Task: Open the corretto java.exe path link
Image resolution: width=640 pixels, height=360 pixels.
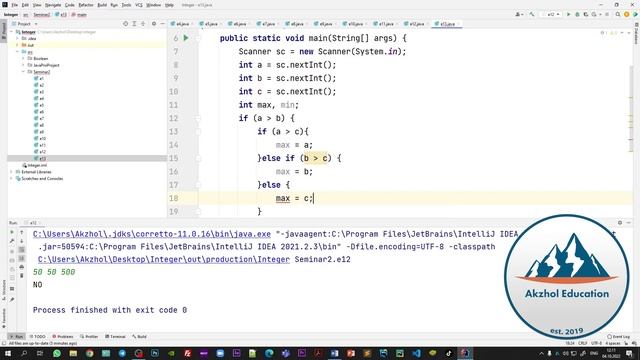Action: pyautogui.click(x=152, y=234)
